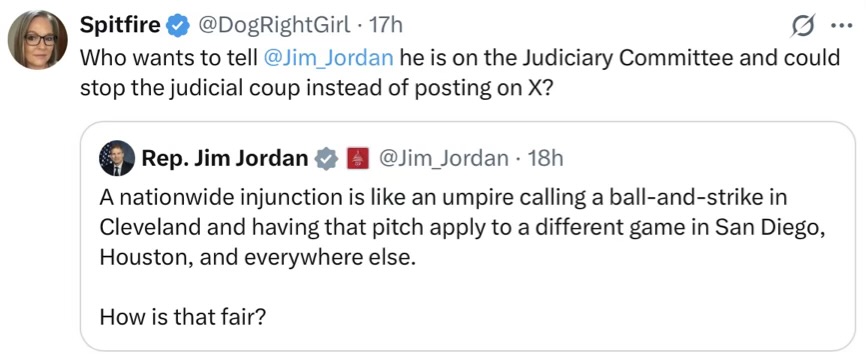Open Spitfire's profile avatar photo
The image size is (866, 360).
(38, 39)
